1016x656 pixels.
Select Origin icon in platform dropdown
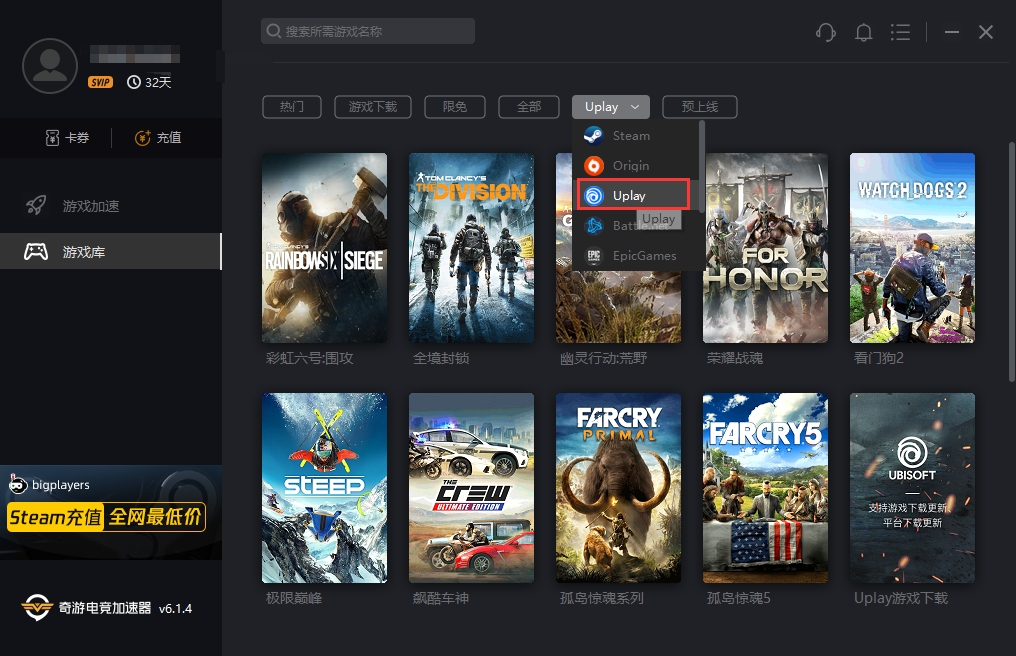tap(594, 165)
